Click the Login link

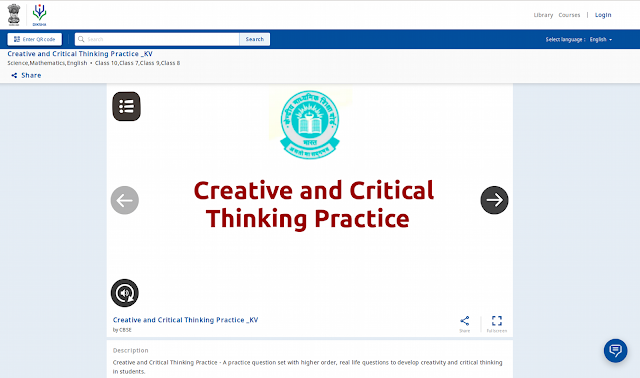tap(603, 15)
